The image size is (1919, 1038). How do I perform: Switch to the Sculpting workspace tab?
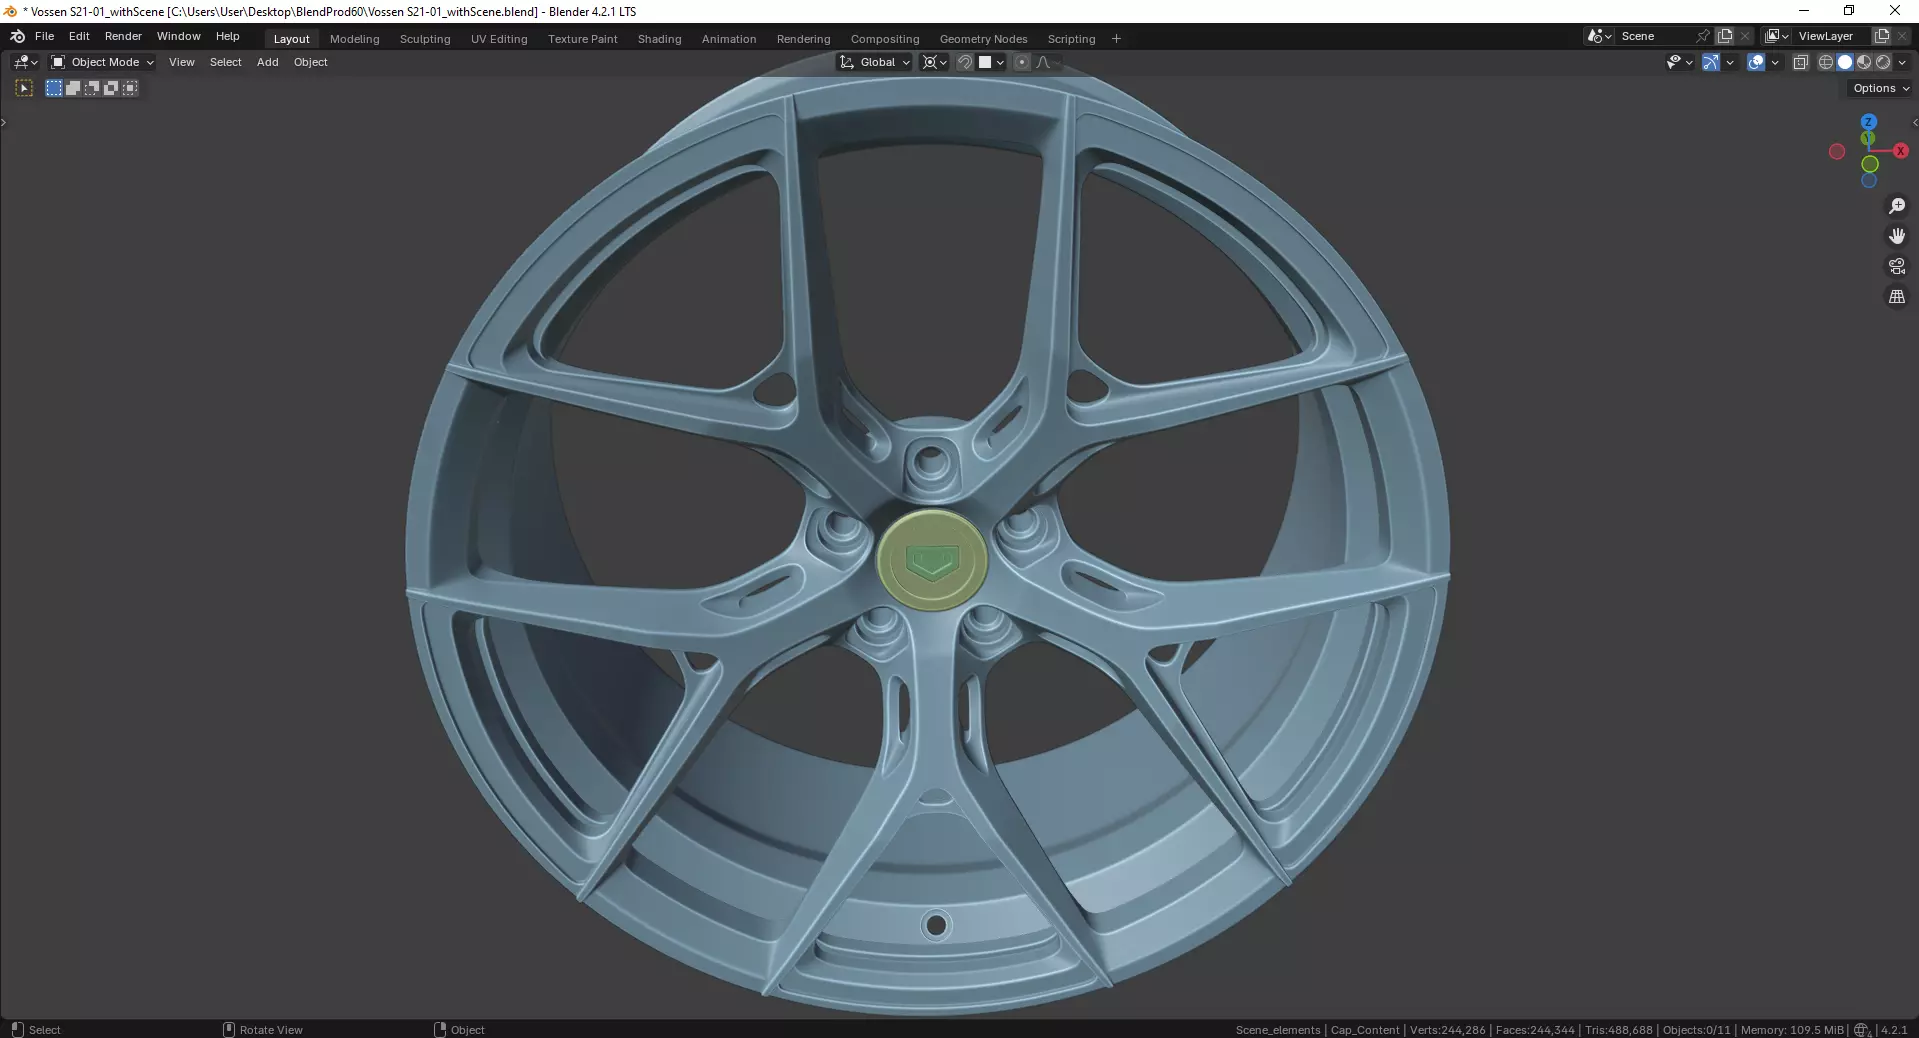425,39
